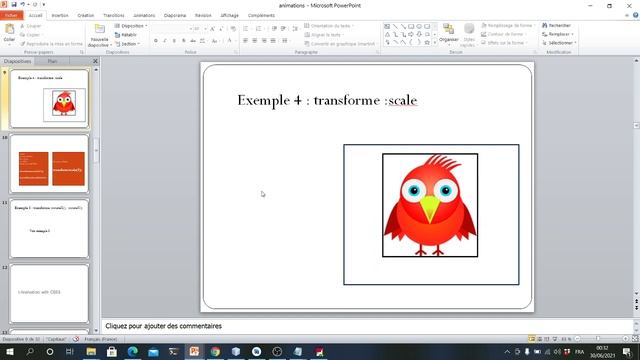Insert a text box from shapes gallery
The image size is (640, 360).
pyautogui.click(x=387, y=27)
